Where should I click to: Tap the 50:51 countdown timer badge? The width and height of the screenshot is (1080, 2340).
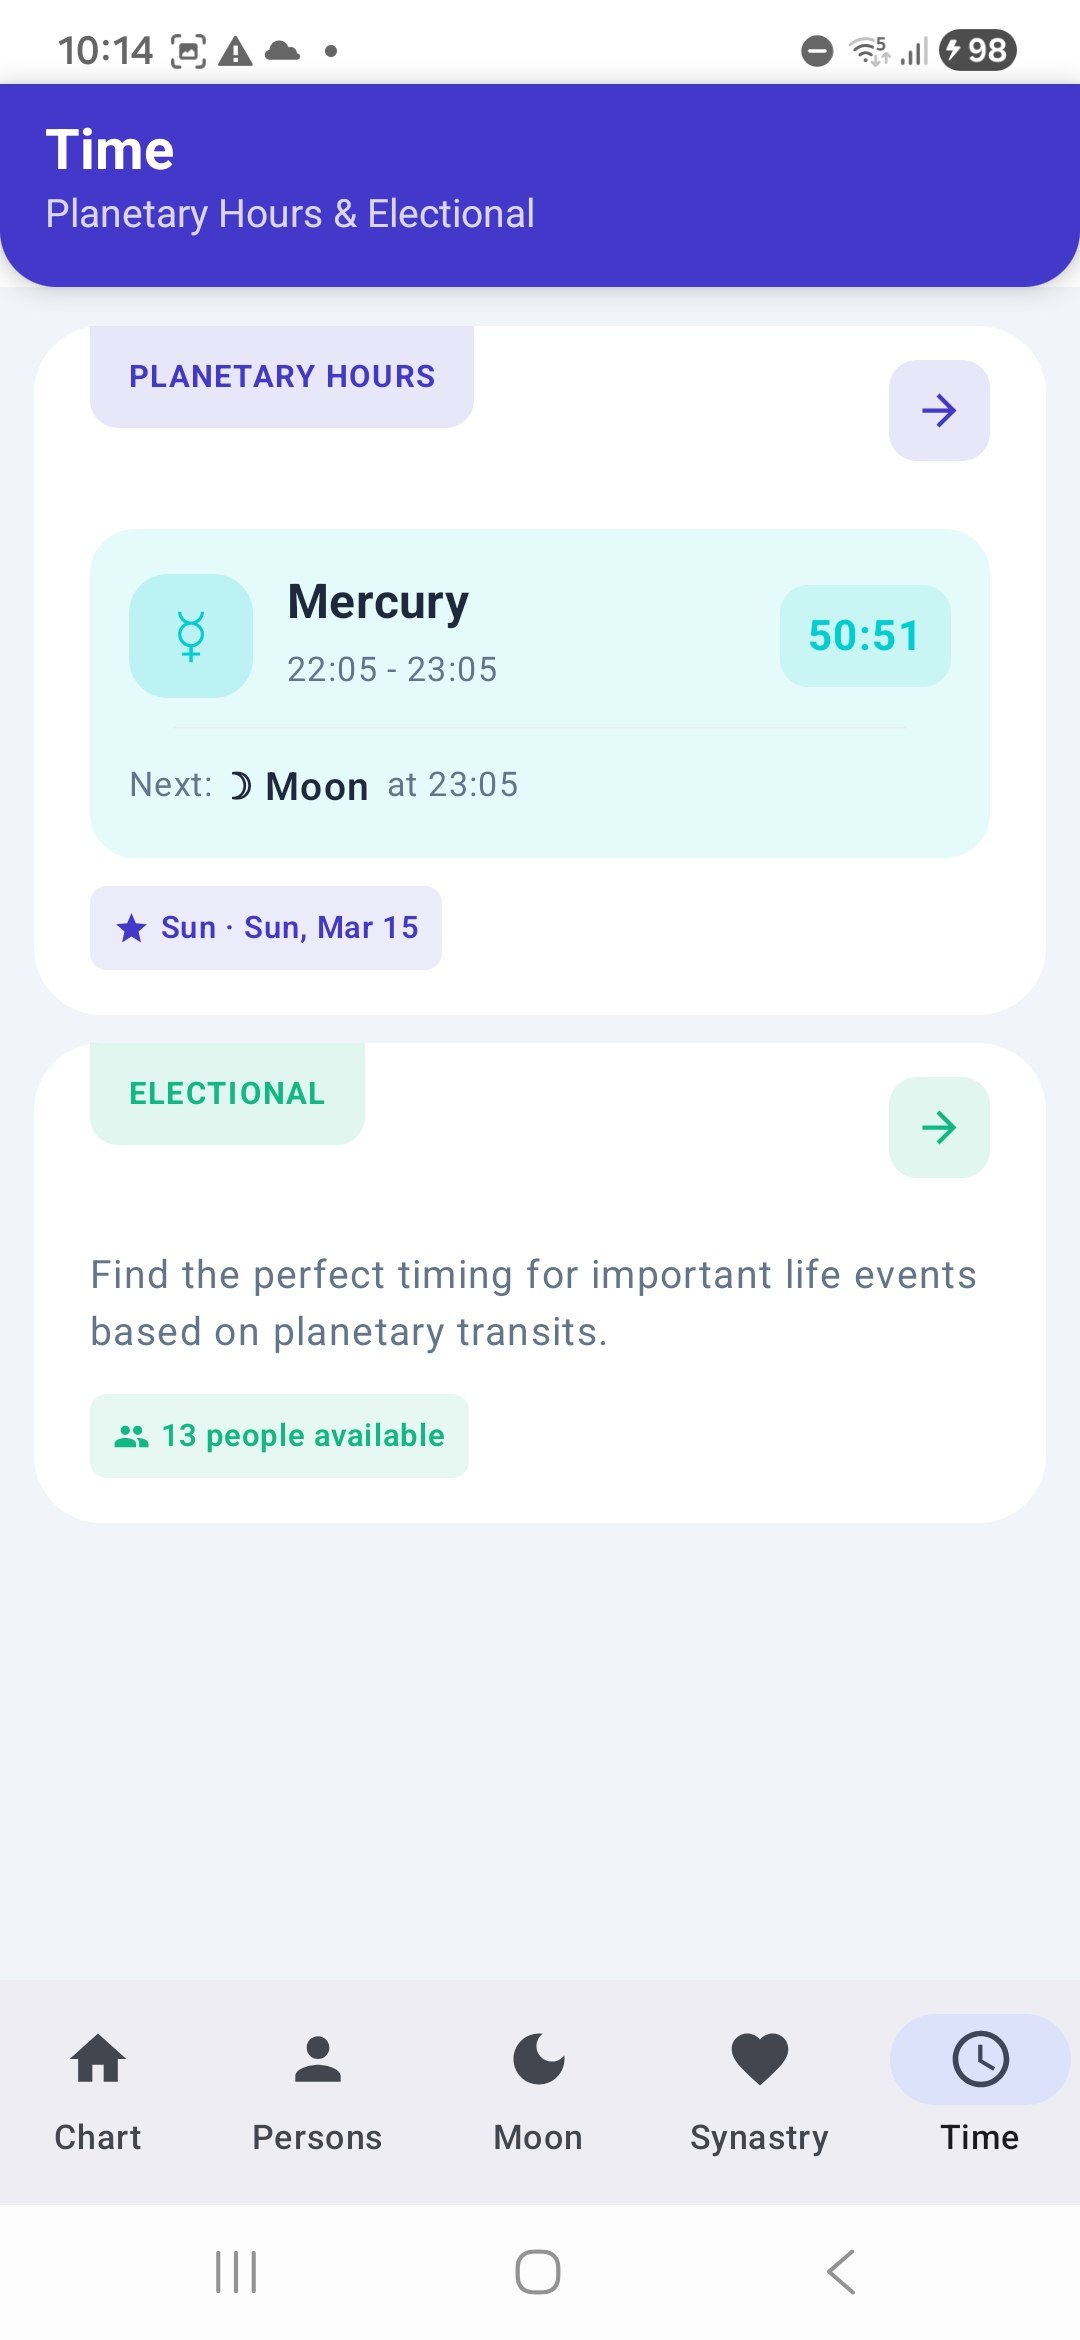point(864,636)
